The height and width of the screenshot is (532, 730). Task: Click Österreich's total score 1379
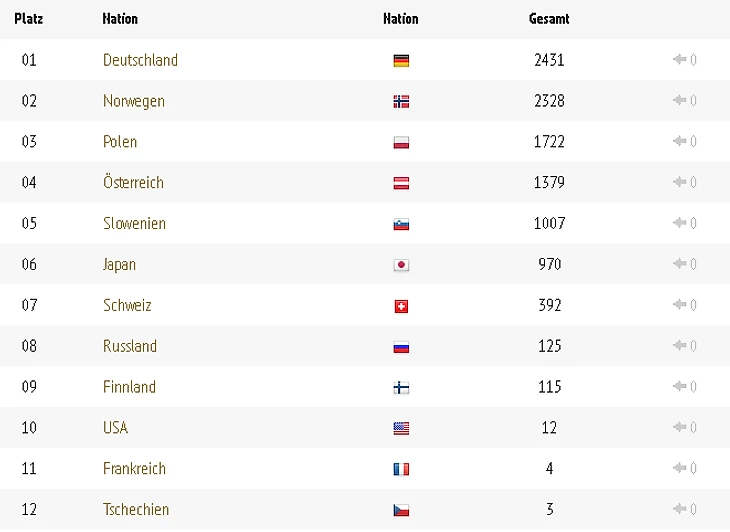pyautogui.click(x=549, y=182)
